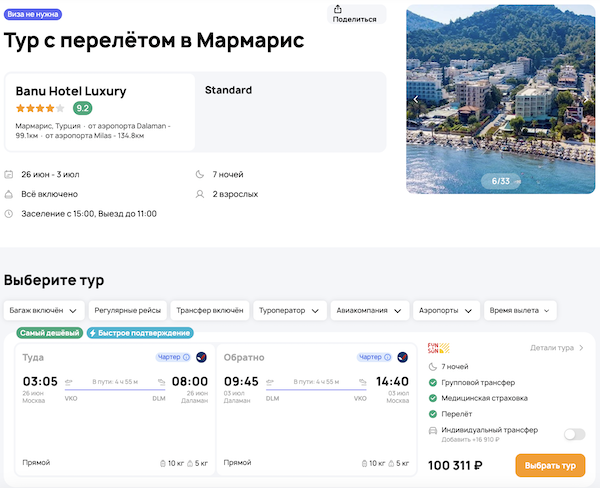Toggle the Регулярные рейсы filter
The width and height of the screenshot is (600, 488).
pyautogui.click(x=126, y=310)
